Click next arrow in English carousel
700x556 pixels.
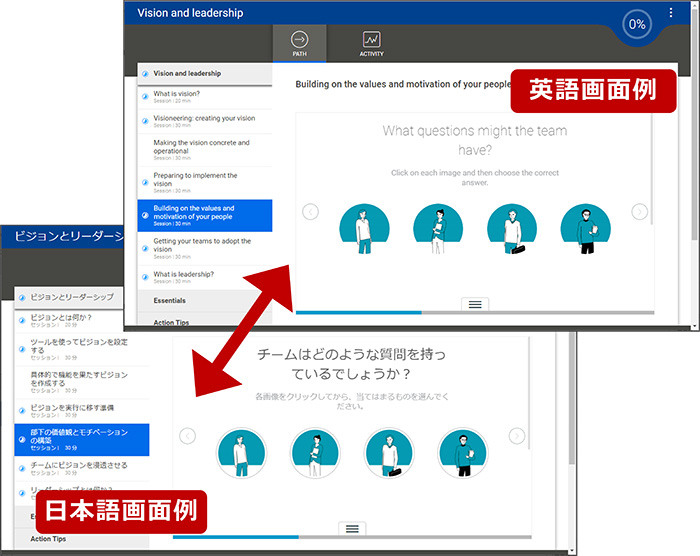click(x=639, y=211)
